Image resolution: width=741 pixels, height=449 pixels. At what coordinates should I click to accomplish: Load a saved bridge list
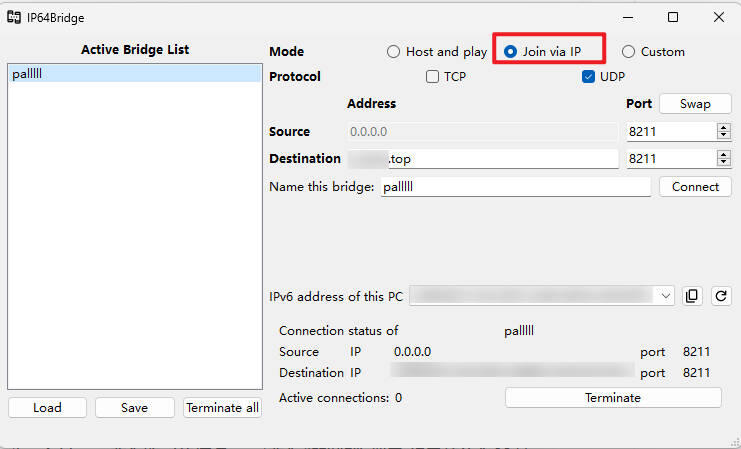47,407
